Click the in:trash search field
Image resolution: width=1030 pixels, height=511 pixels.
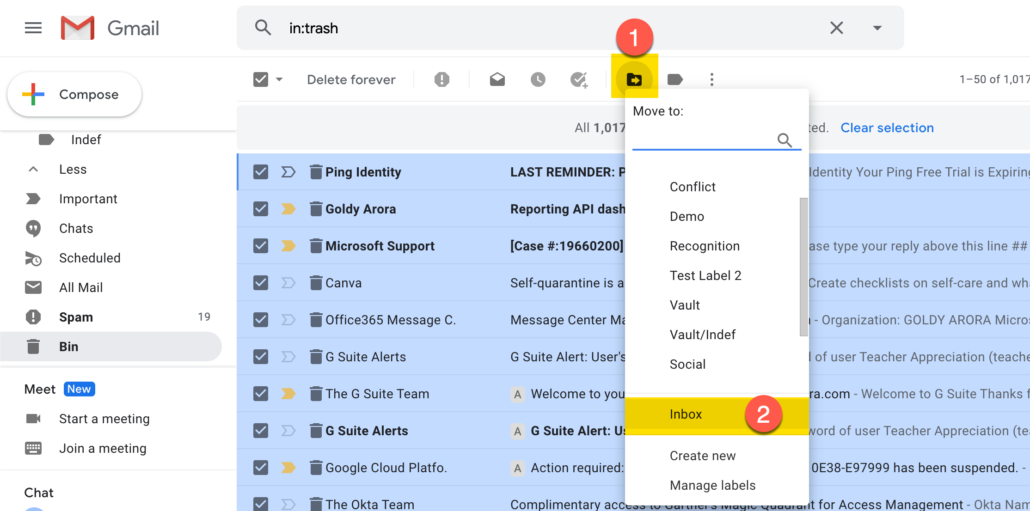pos(552,28)
